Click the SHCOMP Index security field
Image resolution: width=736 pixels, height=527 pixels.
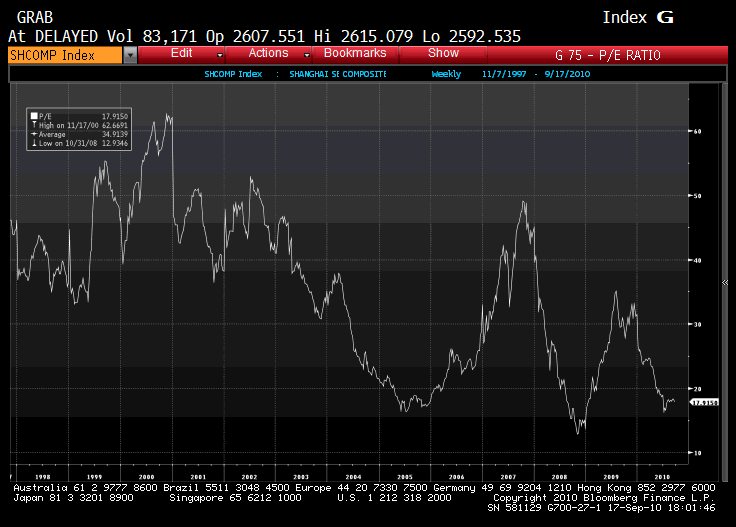(x=65, y=55)
